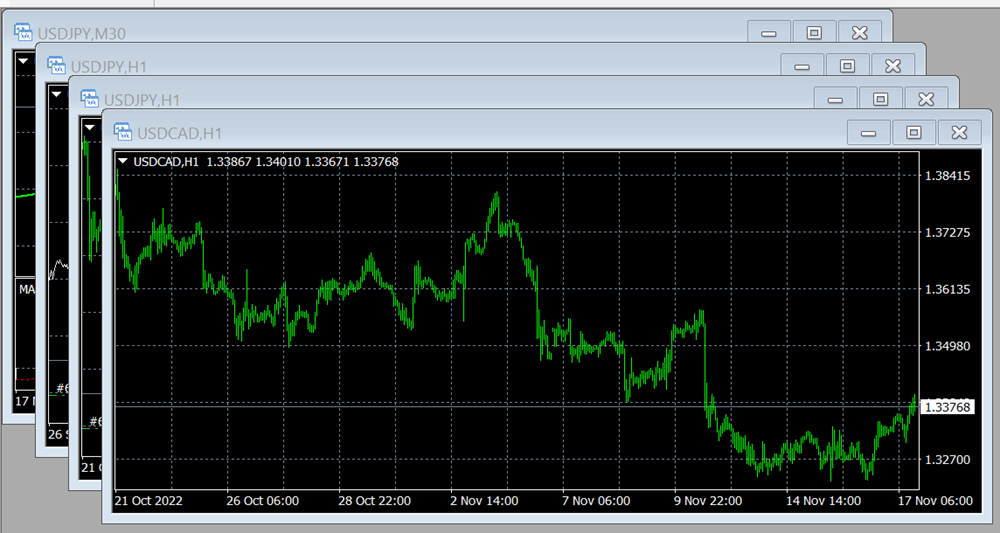Click the 1.37275 price scale value
The image size is (1000, 533).
(947, 232)
